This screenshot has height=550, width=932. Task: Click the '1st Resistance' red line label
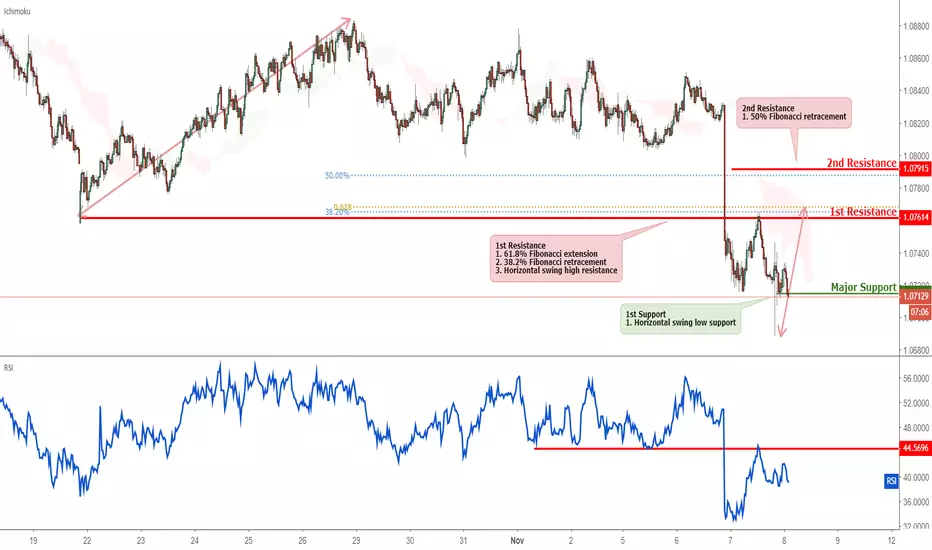863,212
